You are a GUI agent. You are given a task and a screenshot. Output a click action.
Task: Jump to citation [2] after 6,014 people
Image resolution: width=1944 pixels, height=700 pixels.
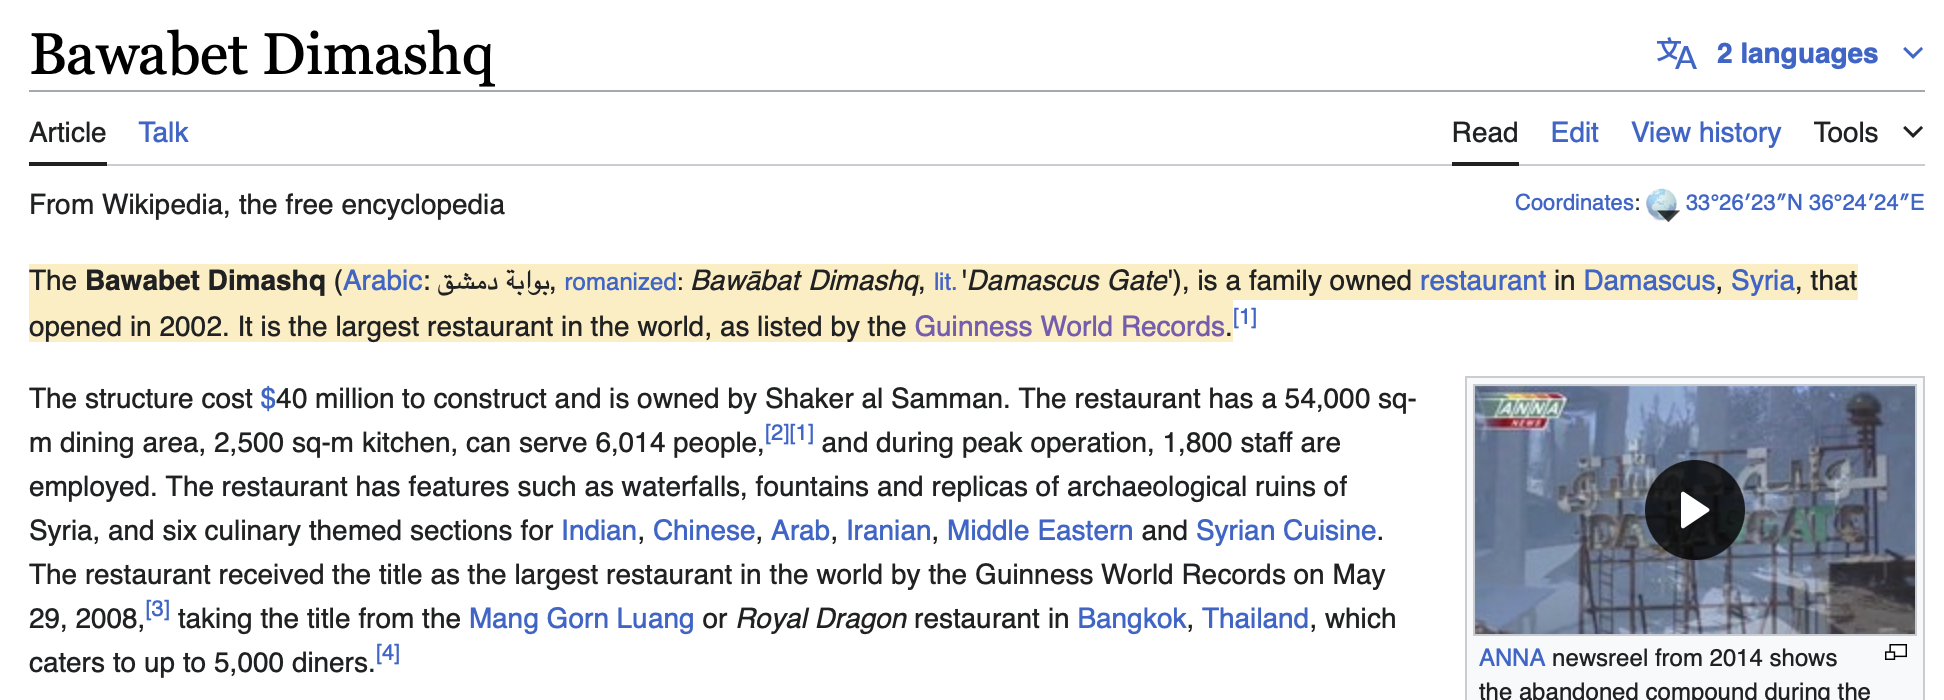(776, 434)
